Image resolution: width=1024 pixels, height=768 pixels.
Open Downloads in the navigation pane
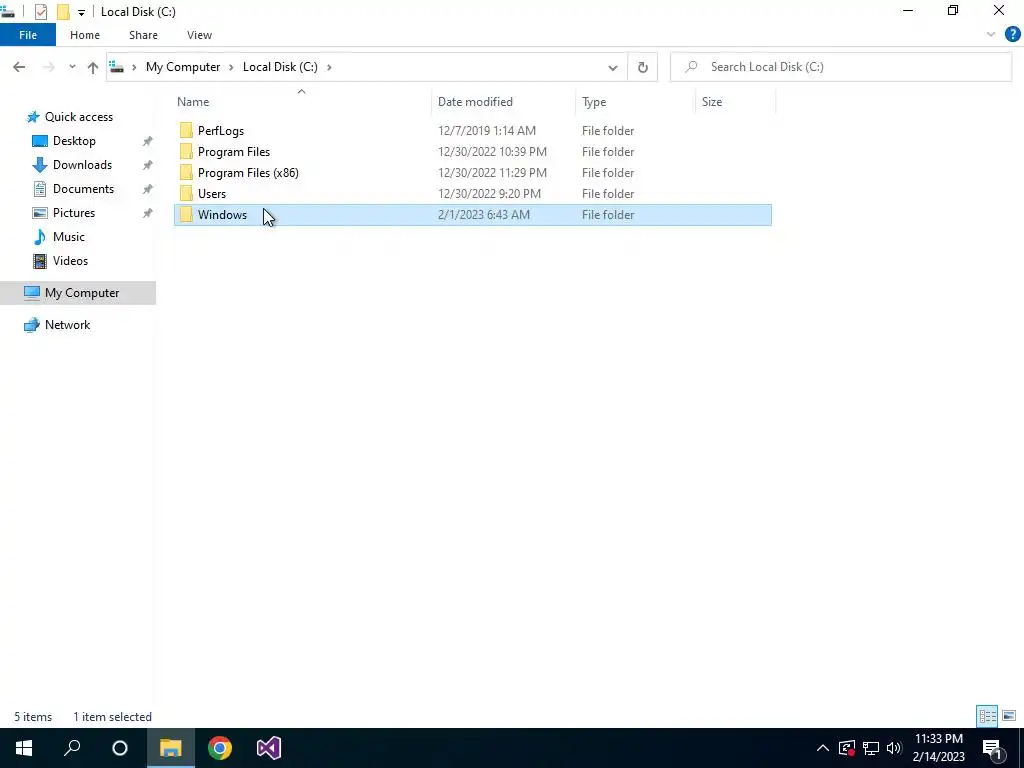82,165
